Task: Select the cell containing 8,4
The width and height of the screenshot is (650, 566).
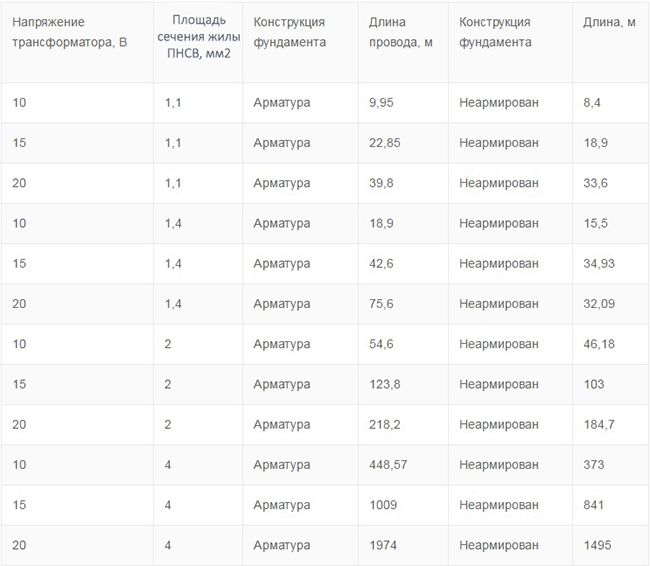Action: click(x=592, y=103)
